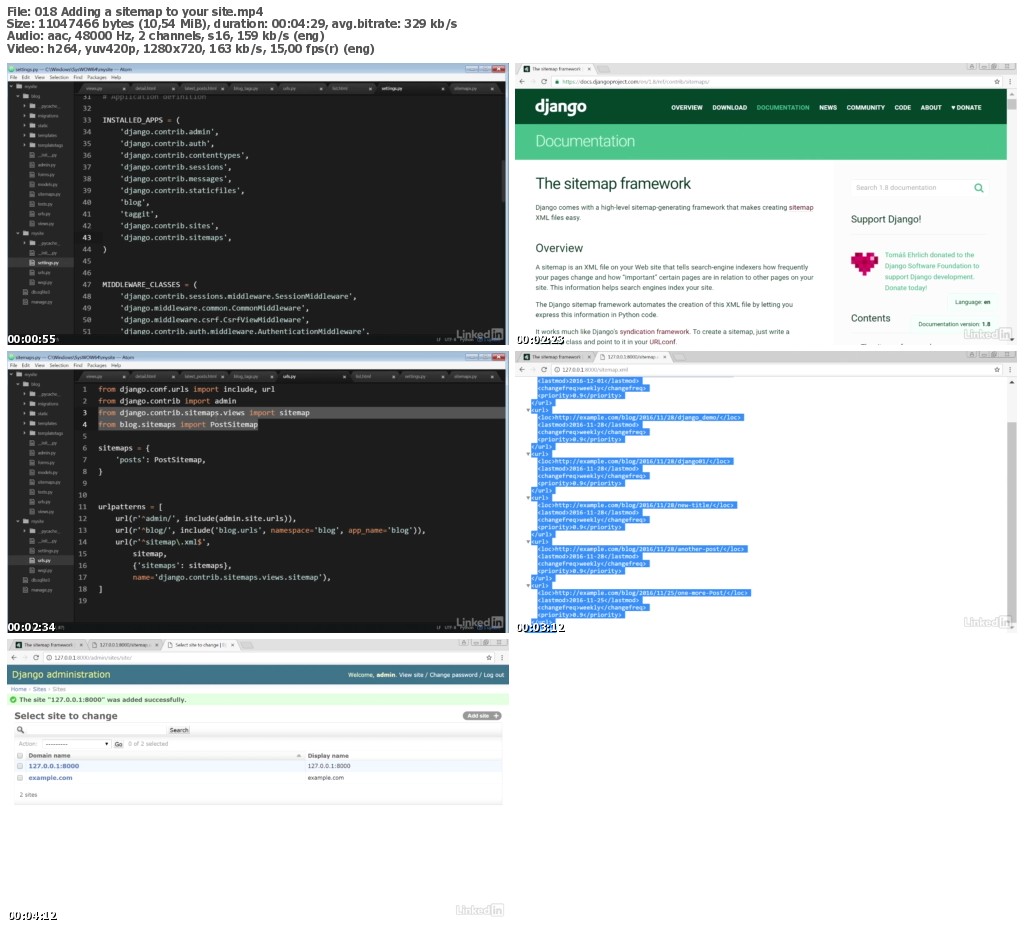The height and width of the screenshot is (927, 1024).
Task: Reload the Django documentation page
Action: click(x=543, y=82)
